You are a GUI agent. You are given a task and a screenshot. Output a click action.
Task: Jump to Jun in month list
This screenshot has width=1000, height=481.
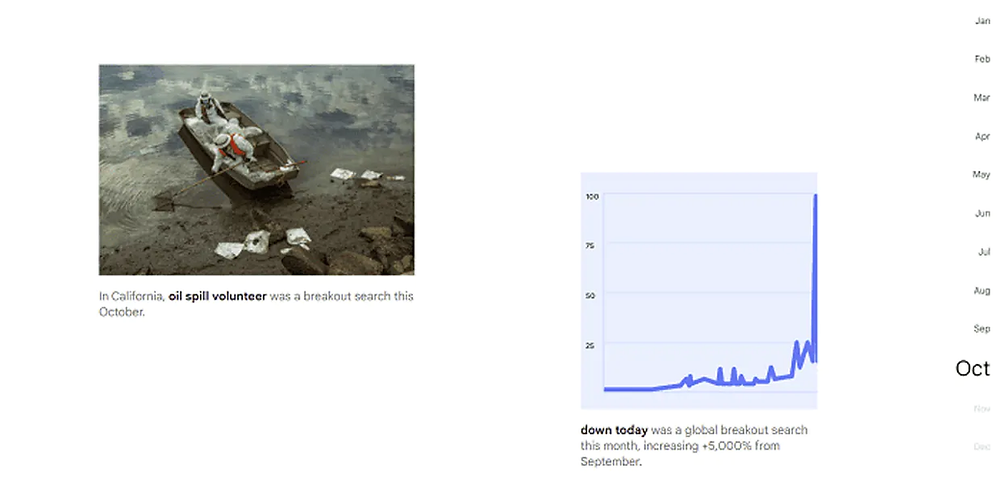982,213
